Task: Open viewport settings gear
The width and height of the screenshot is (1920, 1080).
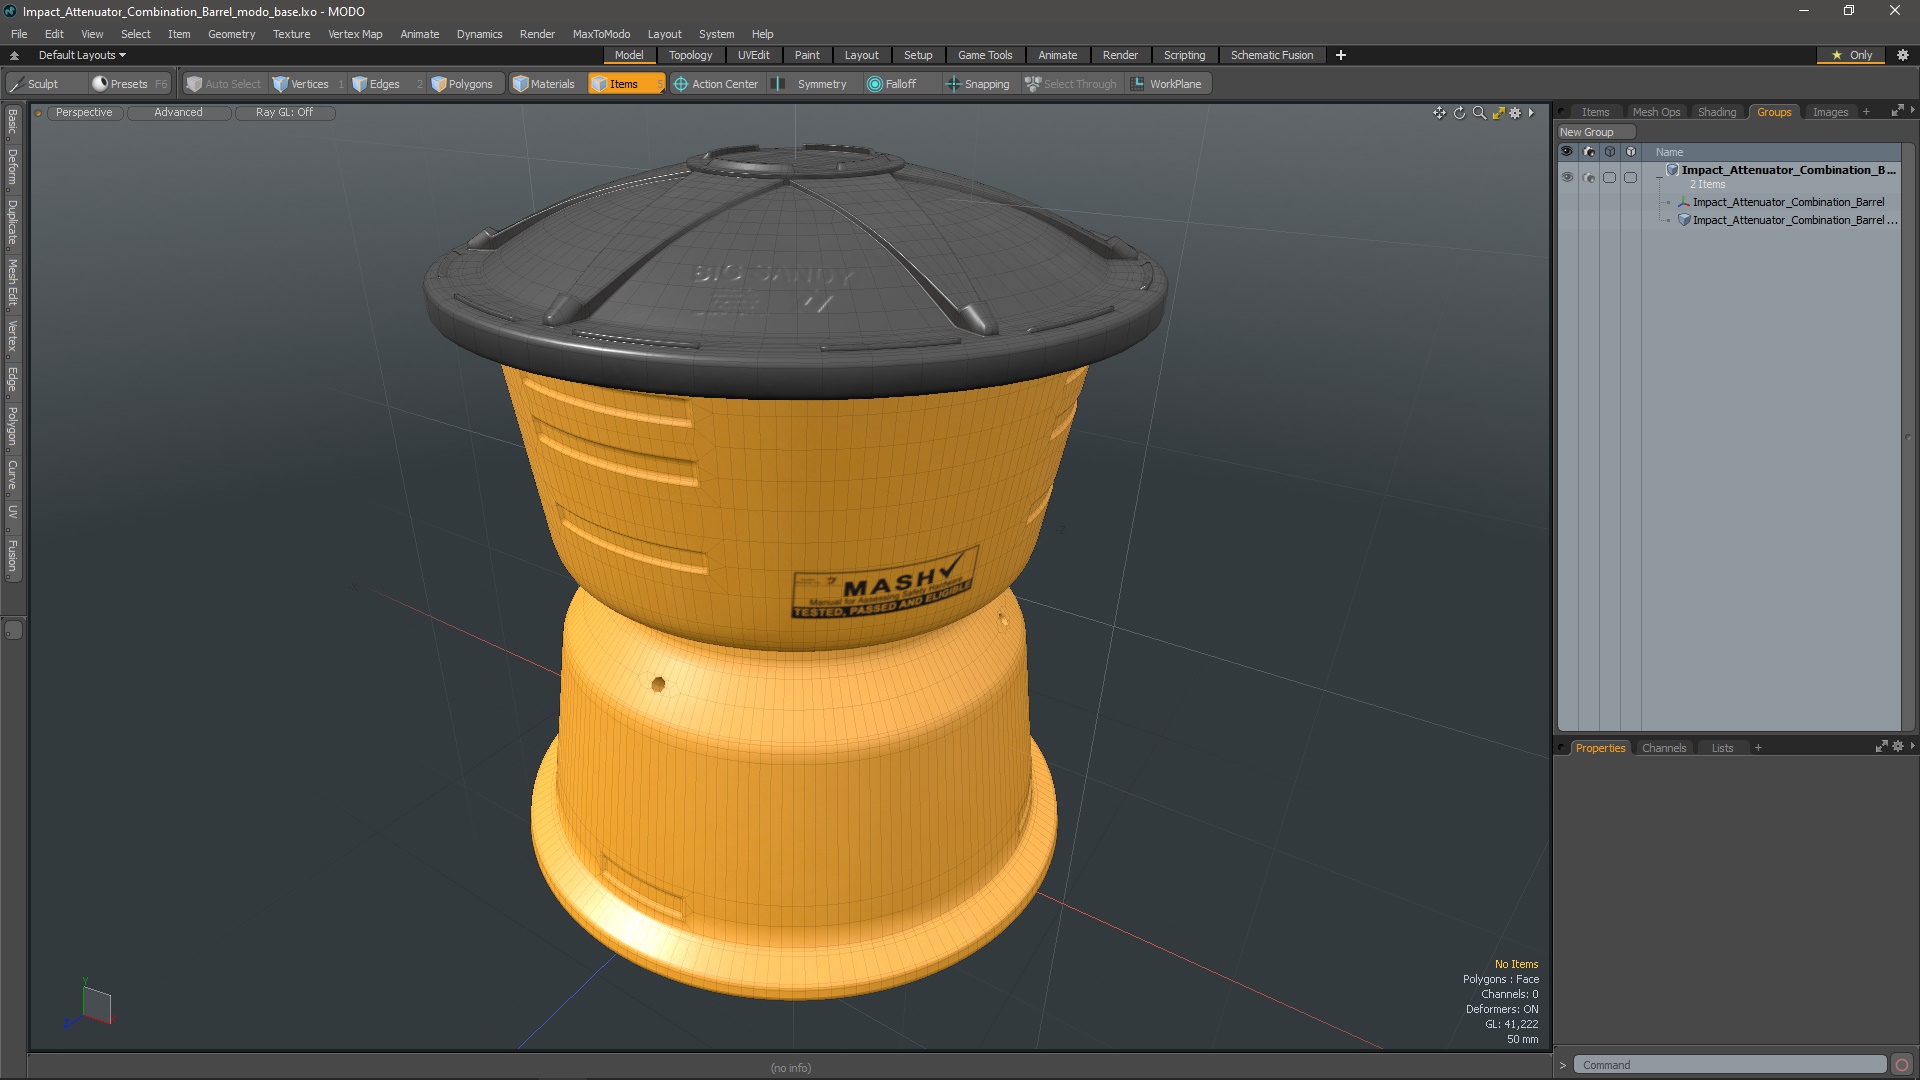Action: coord(1515,113)
